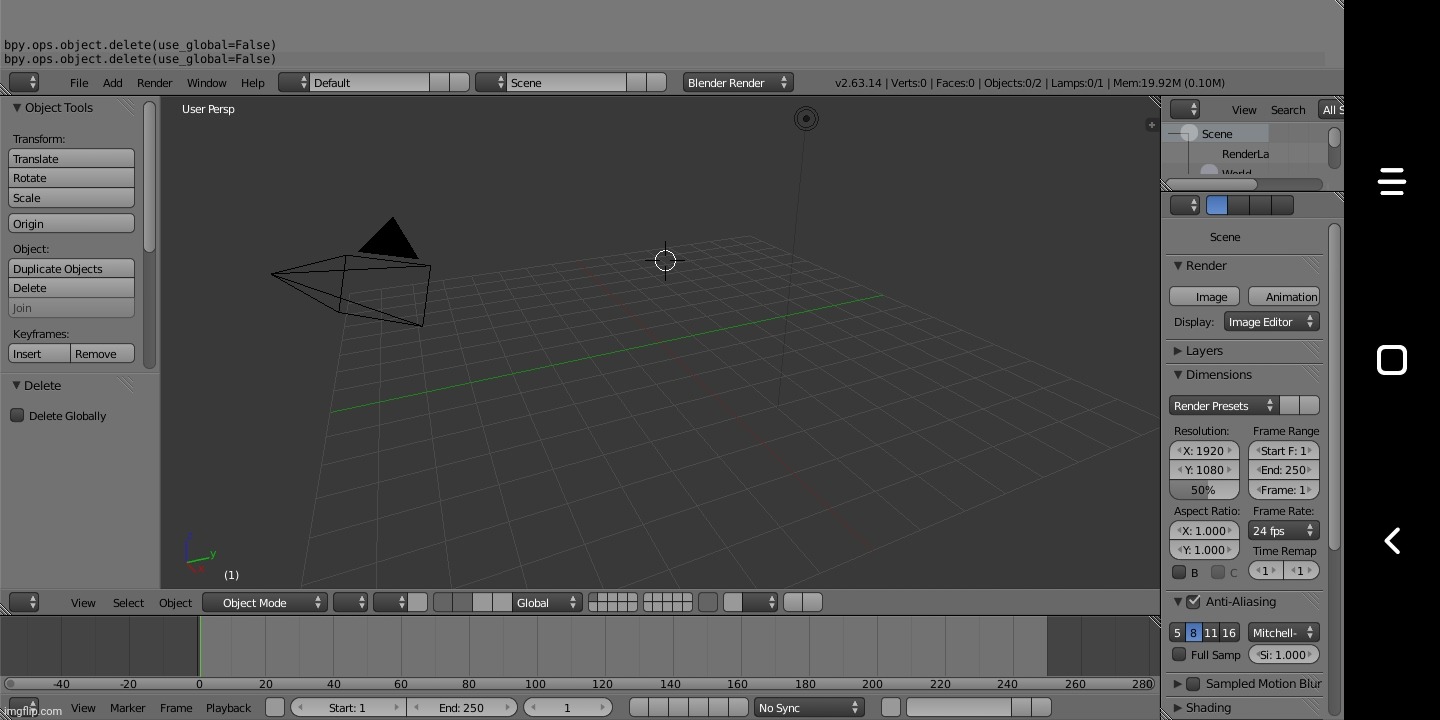Select the highlighted Render properties tab
The width and height of the screenshot is (1440, 720).
tap(1217, 205)
